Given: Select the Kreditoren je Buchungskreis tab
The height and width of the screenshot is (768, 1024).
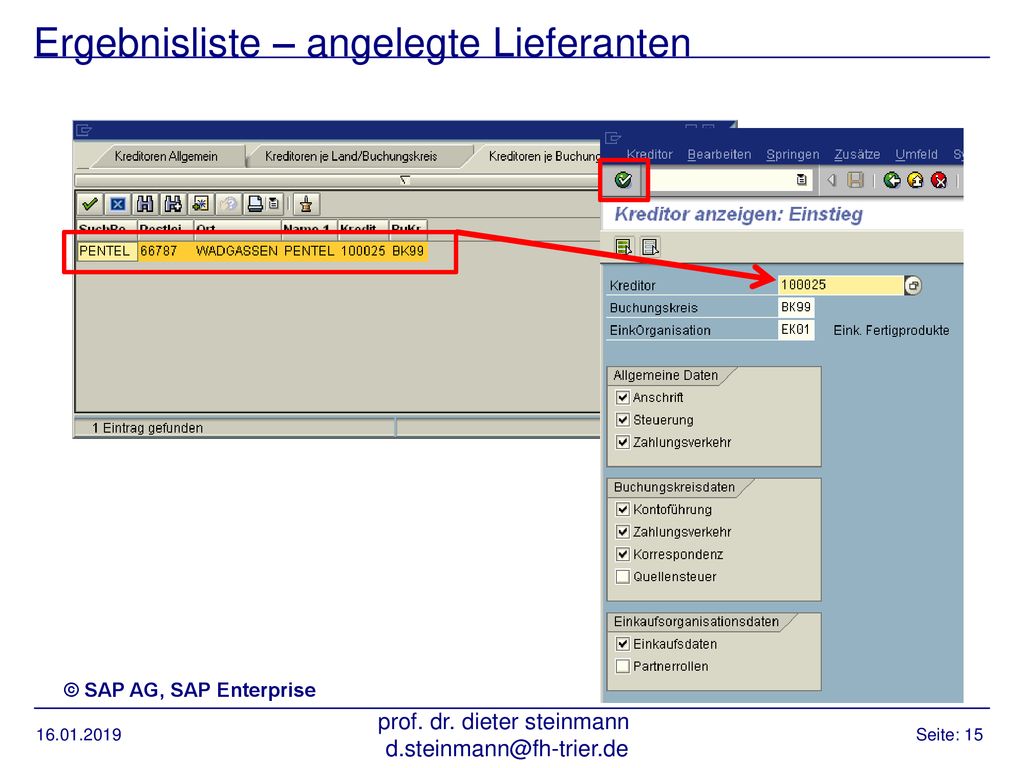Looking at the screenshot, I should [x=543, y=156].
